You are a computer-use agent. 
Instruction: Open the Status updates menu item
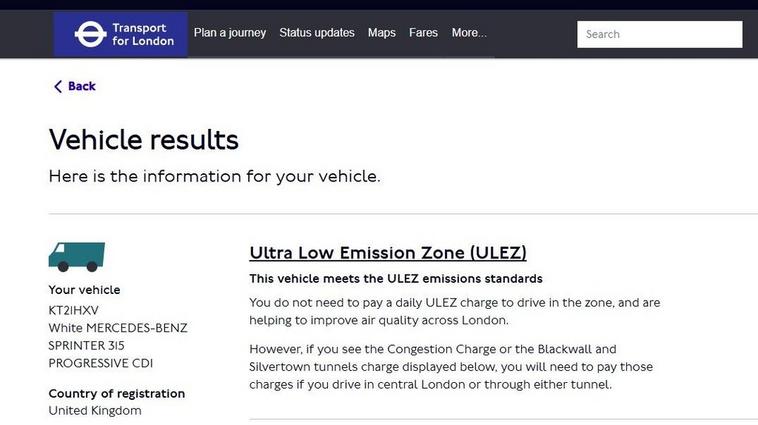[x=317, y=33]
